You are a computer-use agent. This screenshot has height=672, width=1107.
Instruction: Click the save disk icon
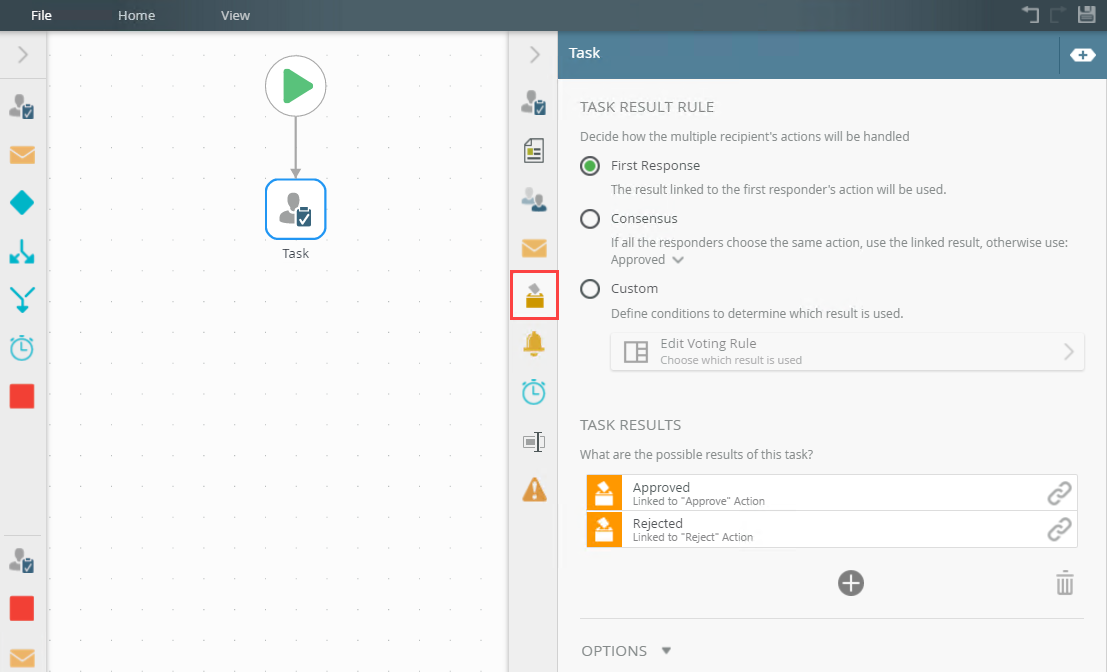[1087, 14]
